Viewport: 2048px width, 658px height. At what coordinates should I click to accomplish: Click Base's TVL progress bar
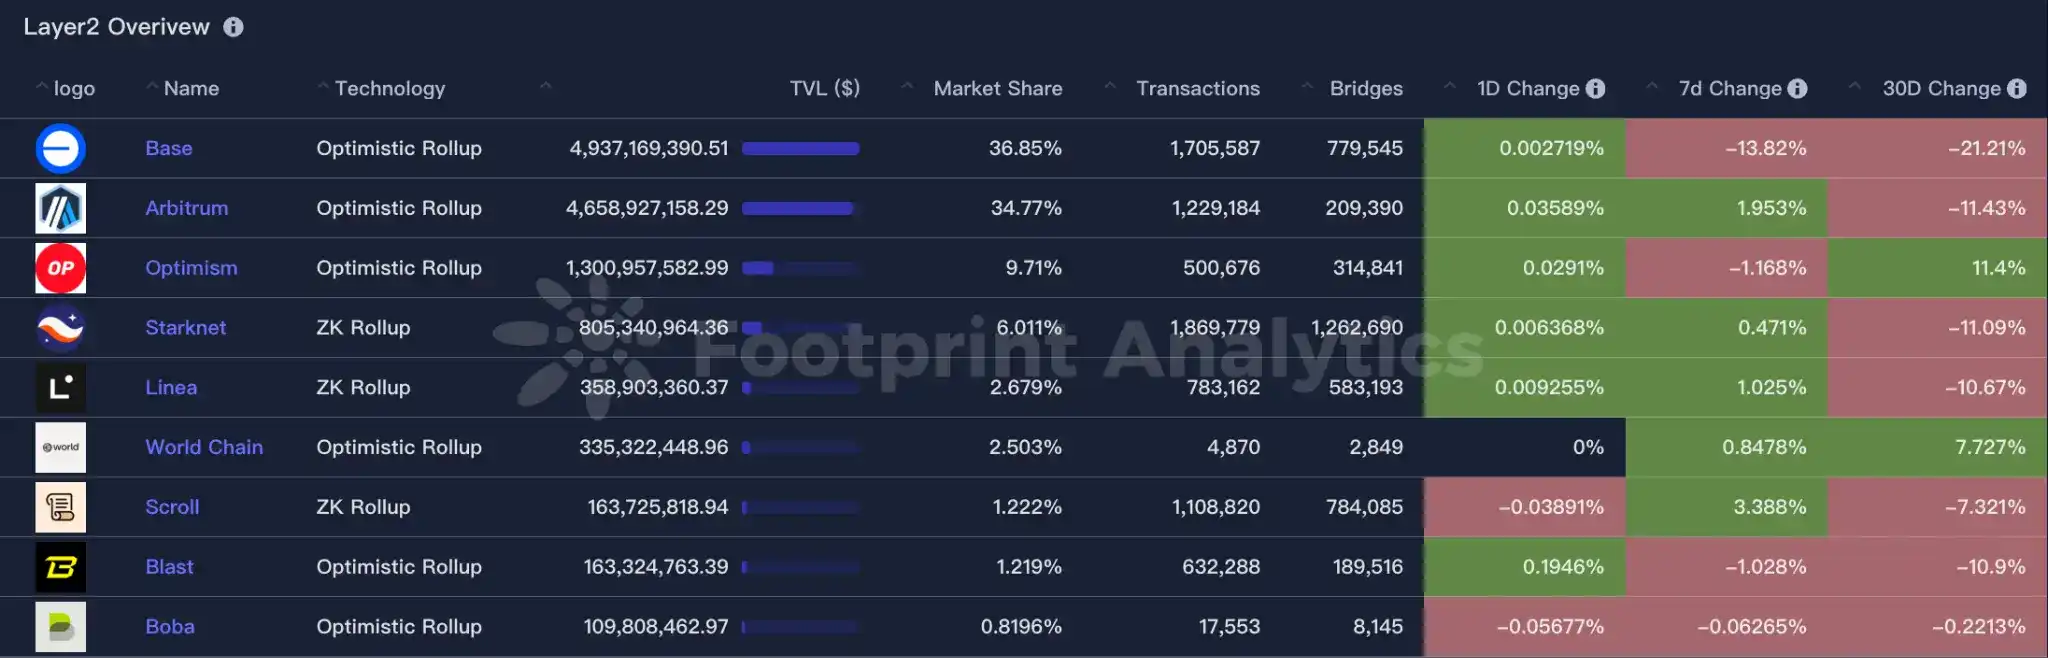click(x=799, y=148)
